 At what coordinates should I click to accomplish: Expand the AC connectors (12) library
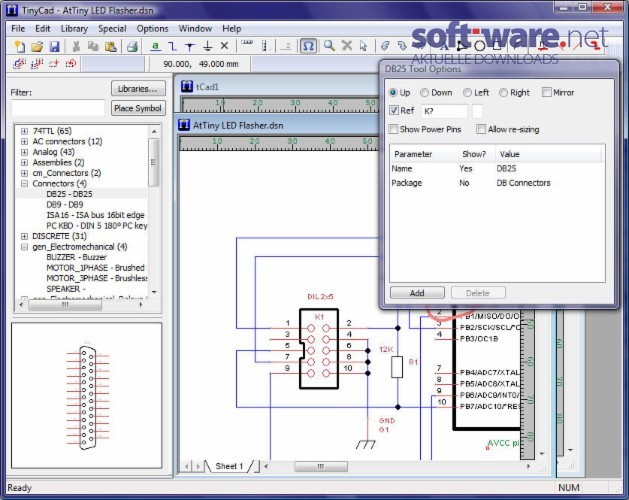tap(24, 142)
